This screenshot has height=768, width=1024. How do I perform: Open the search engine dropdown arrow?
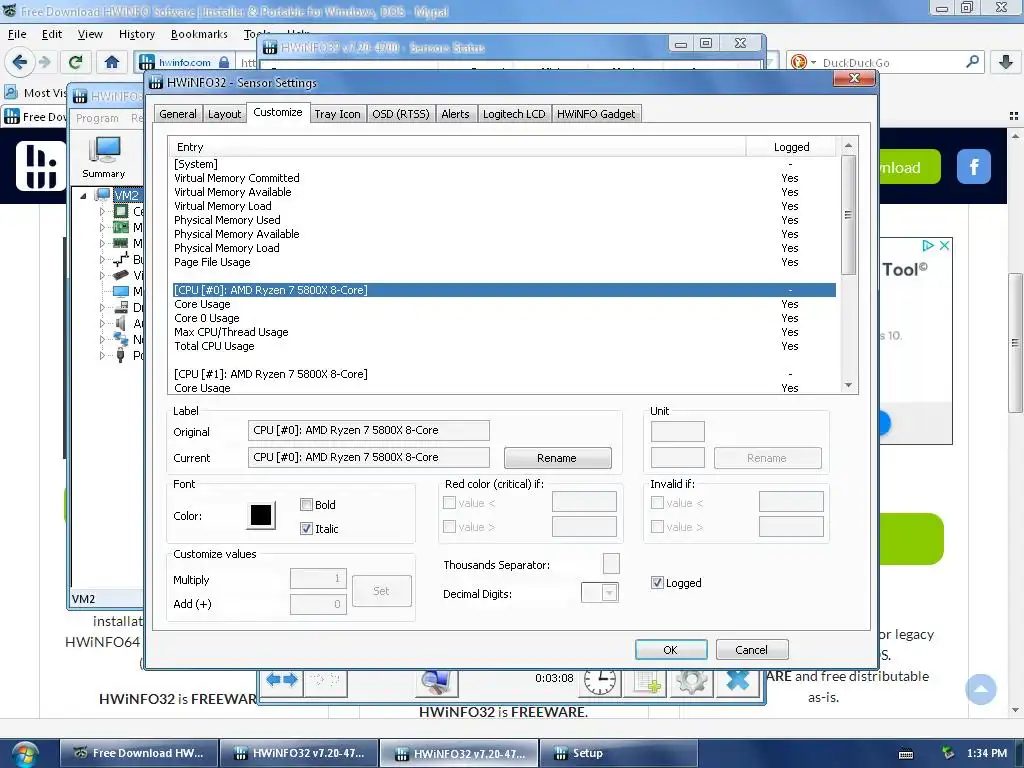pyautogui.click(x=814, y=63)
